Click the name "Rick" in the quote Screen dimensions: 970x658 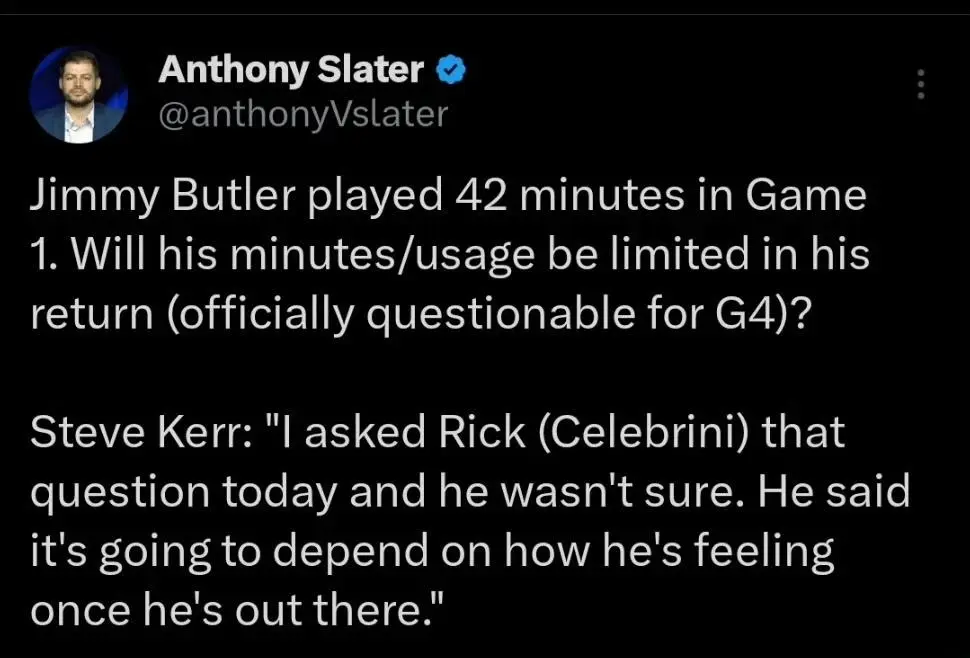click(x=482, y=433)
